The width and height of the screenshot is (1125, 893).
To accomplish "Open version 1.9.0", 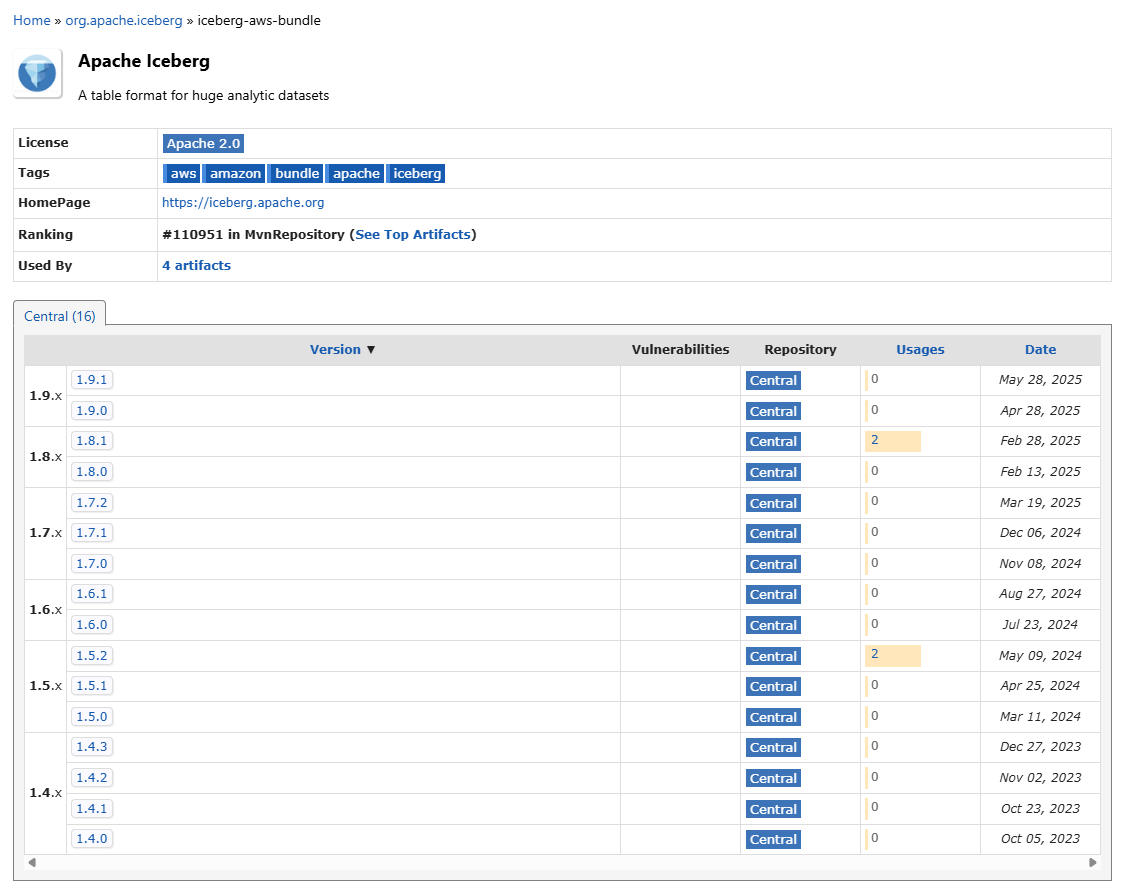I will click(92, 410).
